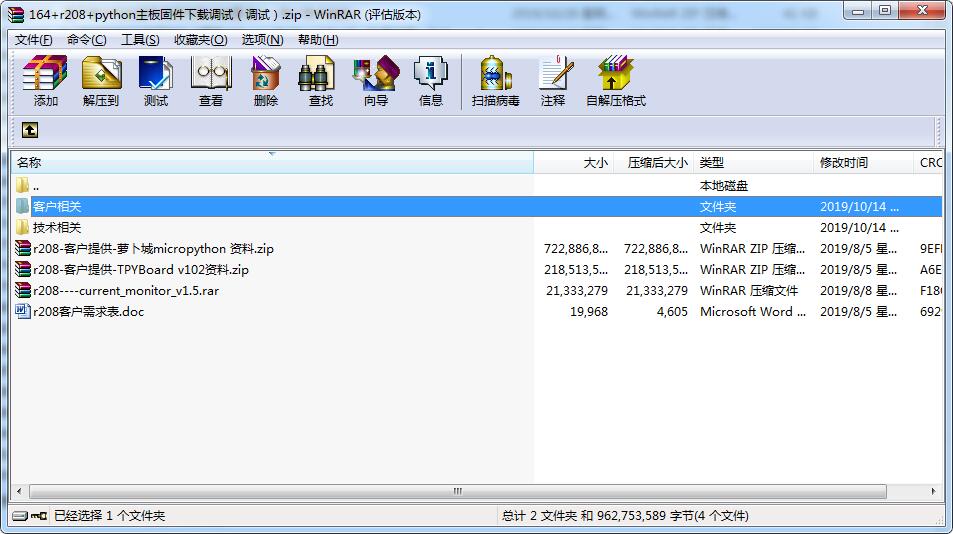Open the 工具(S) menu
The height and width of the screenshot is (534, 953).
click(x=140, y=39)
